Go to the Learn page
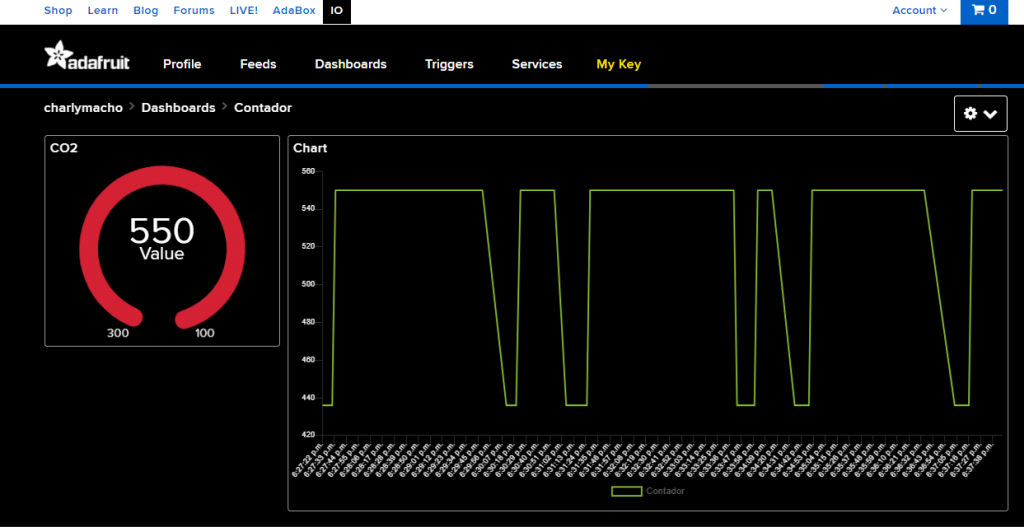This screenshot has width=1024, height=527. (x=102, y=11)
